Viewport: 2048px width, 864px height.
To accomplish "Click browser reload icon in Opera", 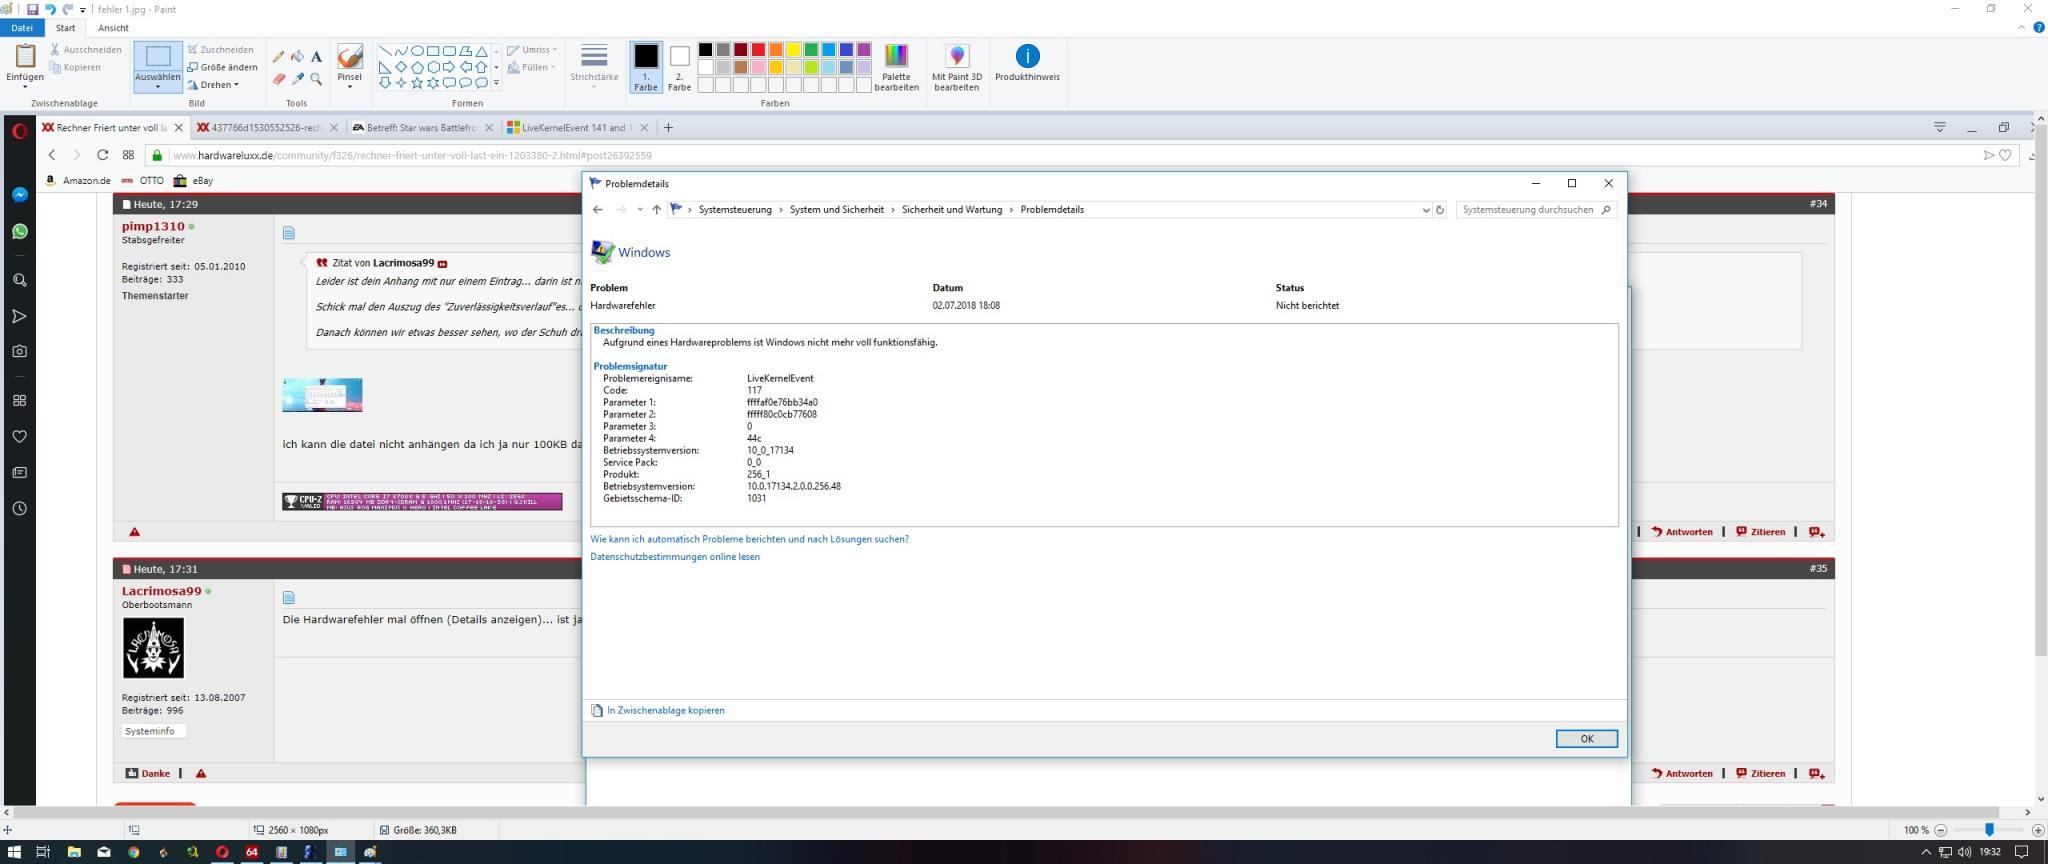I will (x=102, y=155).
